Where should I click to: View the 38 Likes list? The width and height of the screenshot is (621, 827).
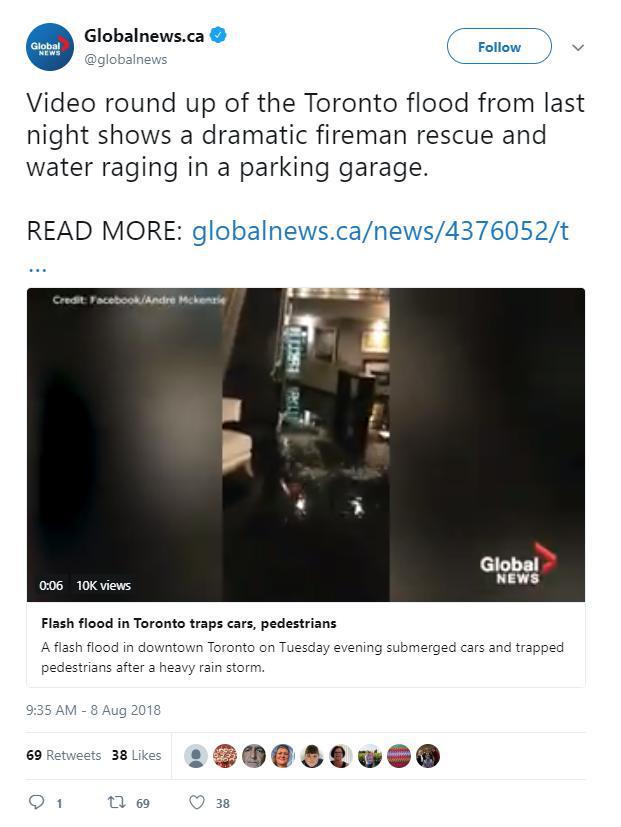(137, 755)
